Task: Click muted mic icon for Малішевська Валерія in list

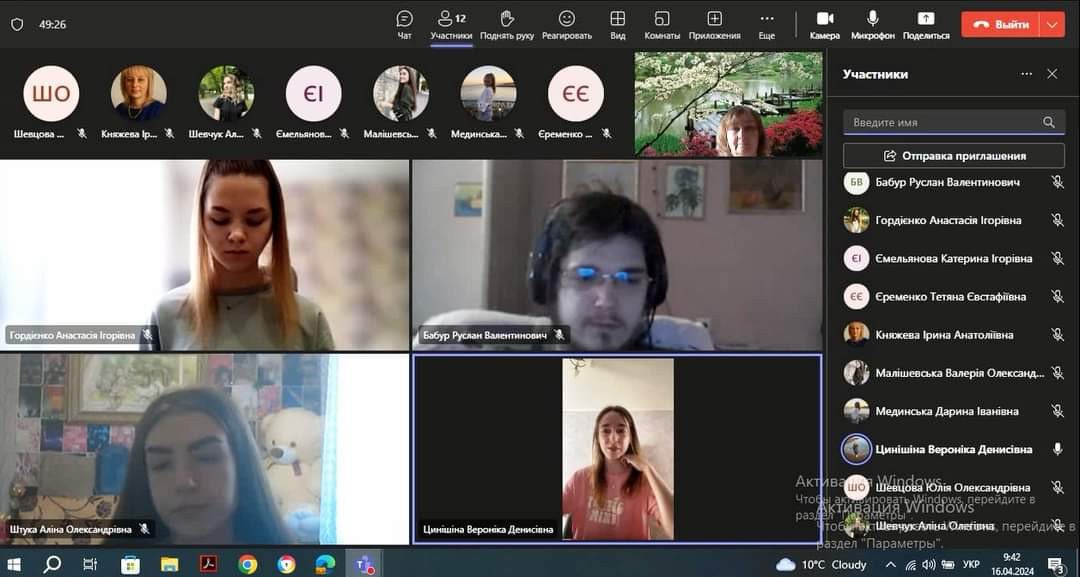Action: tap(1057, 373)
